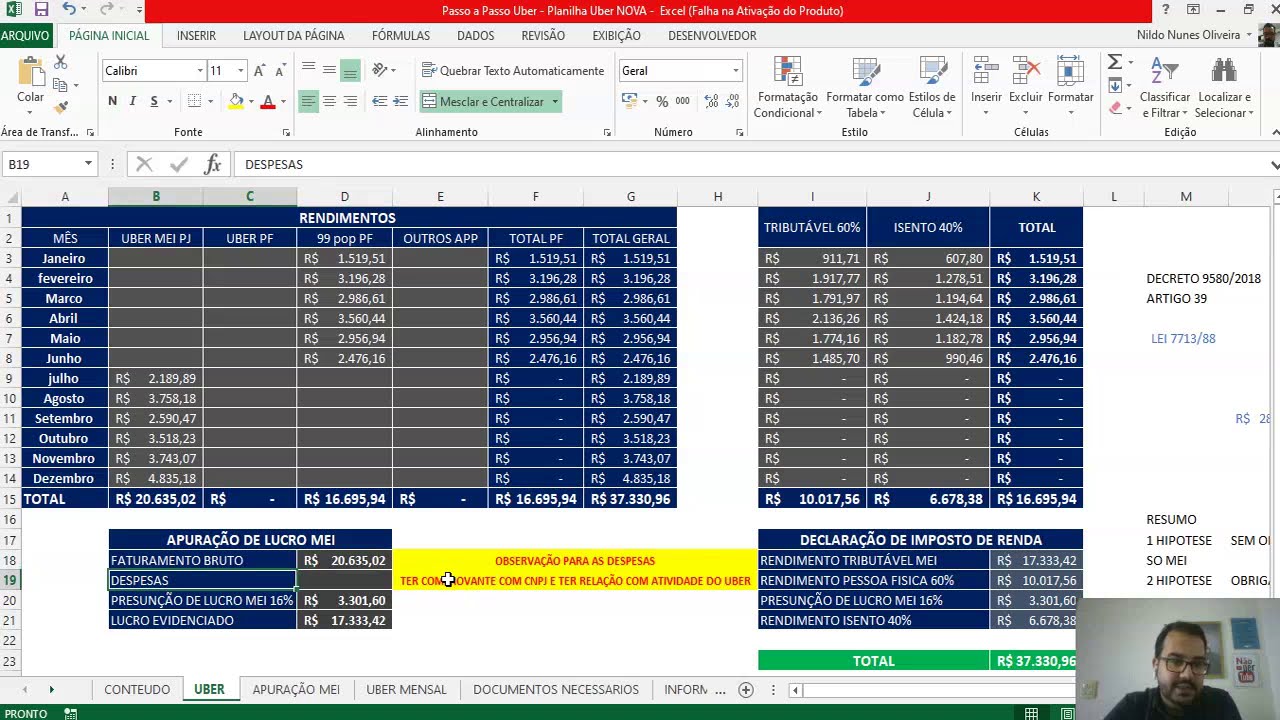The height and width of the screenshot is (720, 1280).
Task: Expand Mesclar e Centralizar dropdown arrow
Action: 555,101
